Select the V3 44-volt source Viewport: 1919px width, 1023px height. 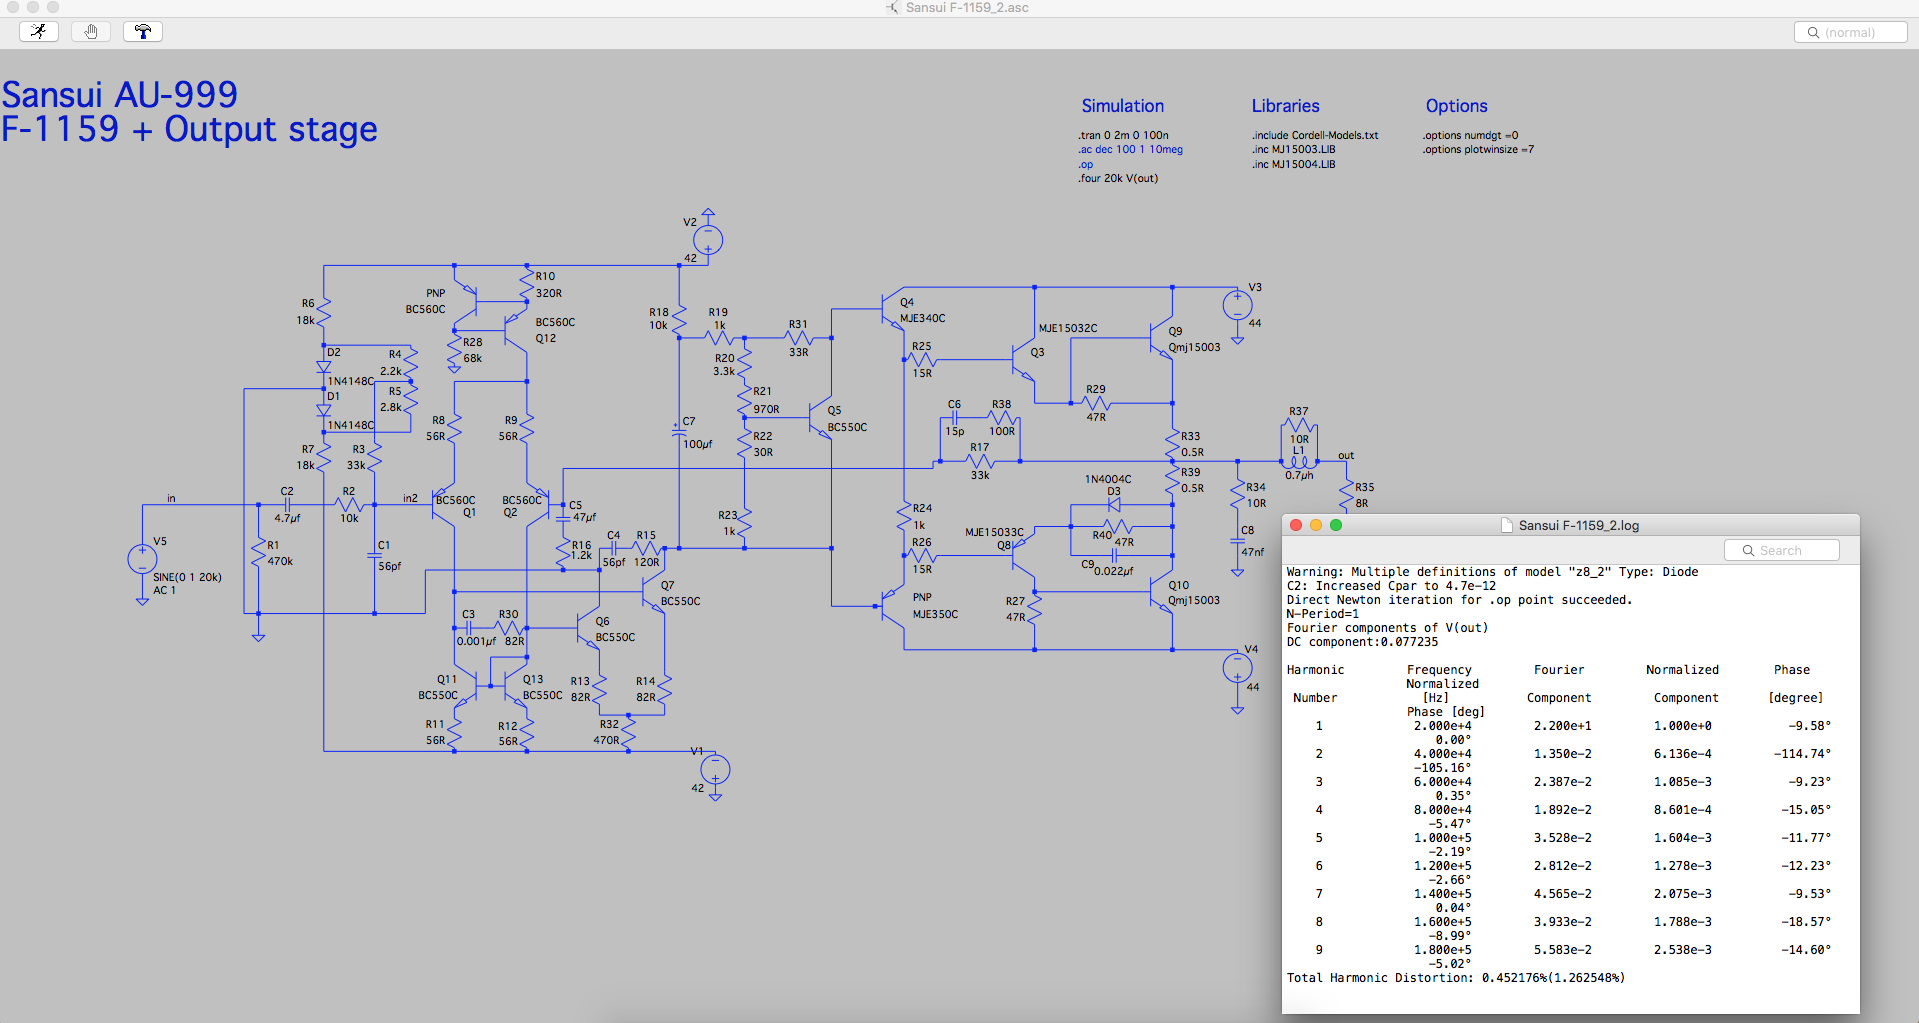[x=1237, y=305]
